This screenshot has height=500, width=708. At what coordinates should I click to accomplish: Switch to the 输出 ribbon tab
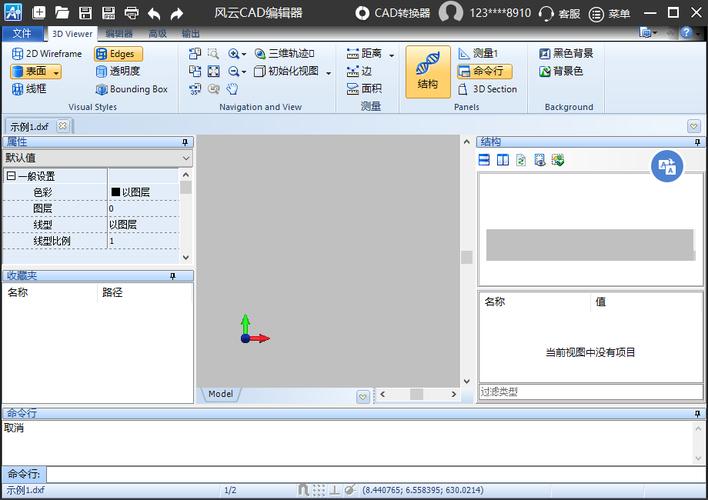(x=191, y=33)
